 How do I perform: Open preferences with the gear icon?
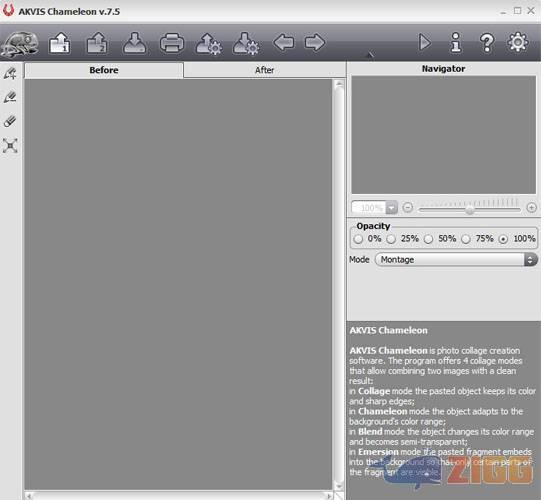[518, 42]
